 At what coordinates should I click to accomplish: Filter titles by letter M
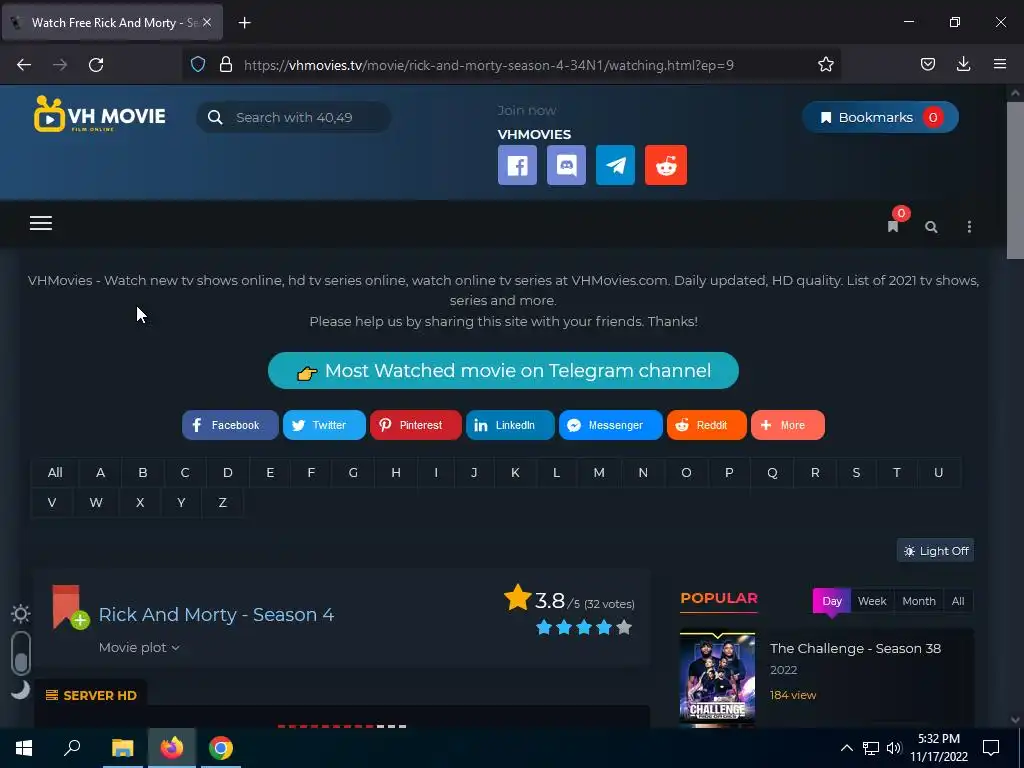pyautogui.click(x=599, y=472)
